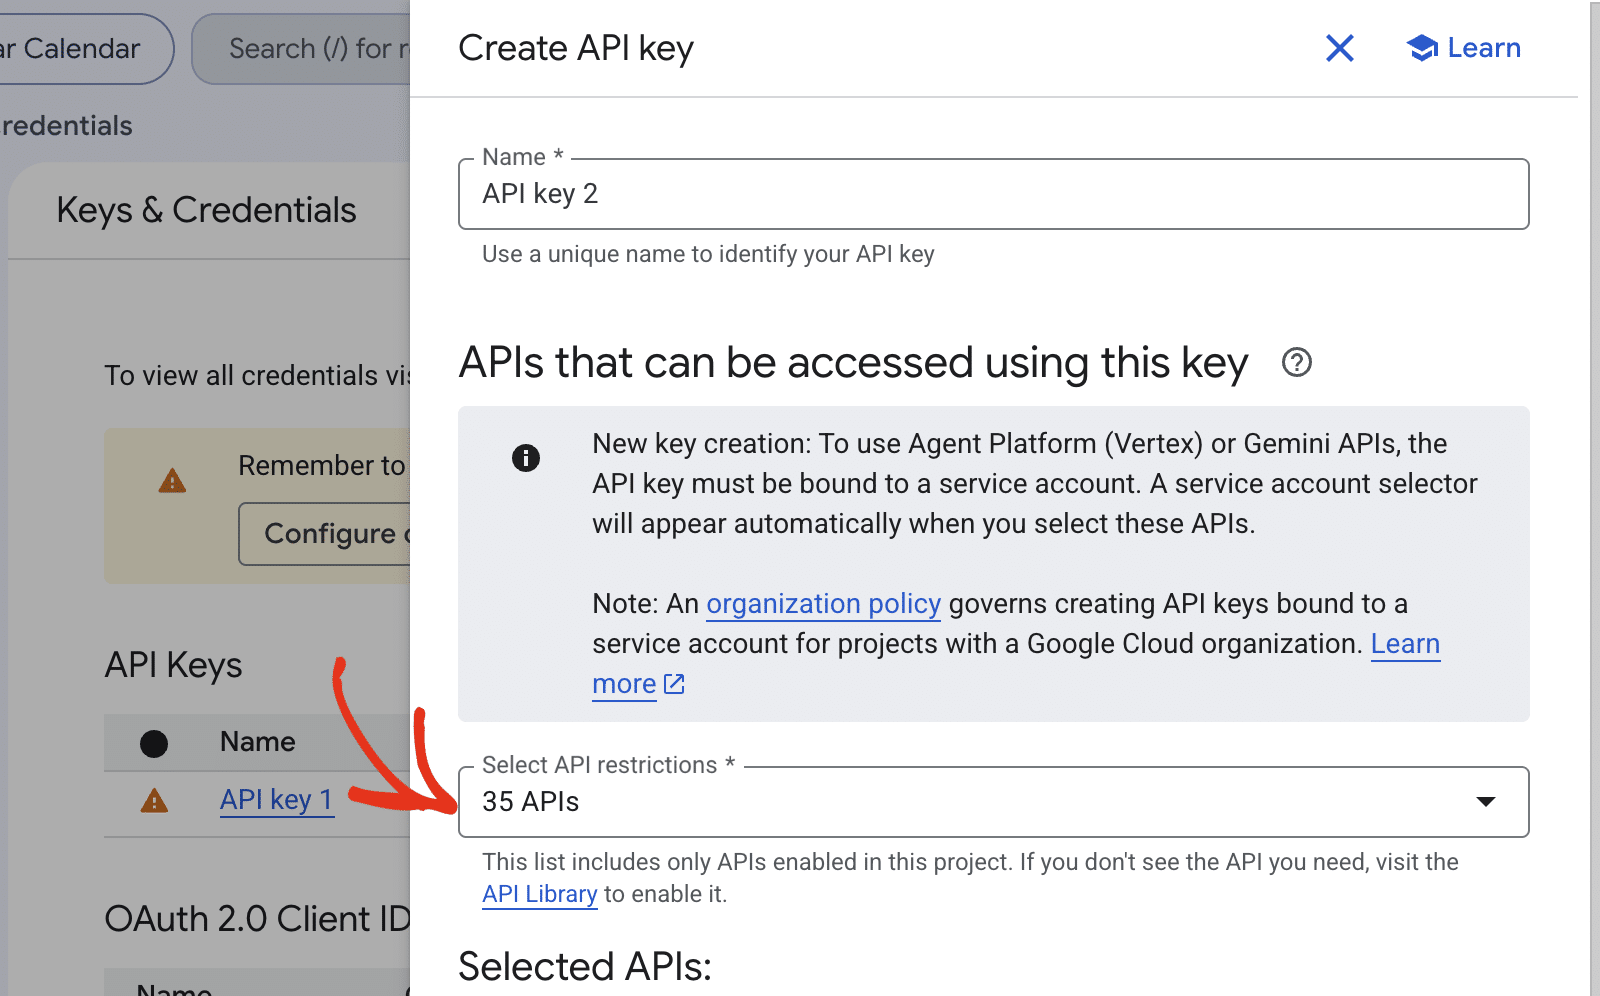1600x996 pixels.
Task: Open API key 1 in the keys table
Action: [x=276, y=800]
